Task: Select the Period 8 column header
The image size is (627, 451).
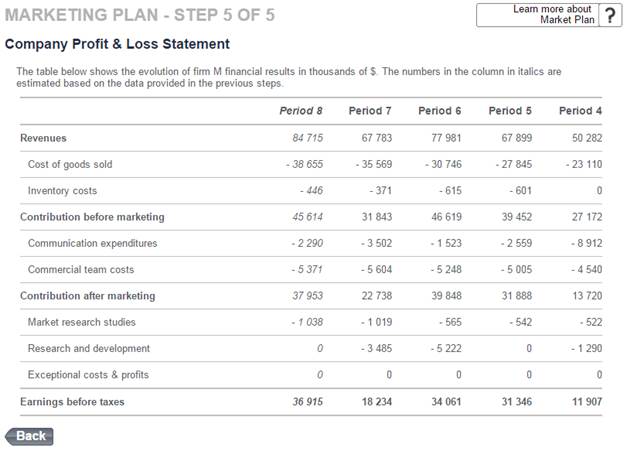Action: pyautogui.click(x=301, y=110)
